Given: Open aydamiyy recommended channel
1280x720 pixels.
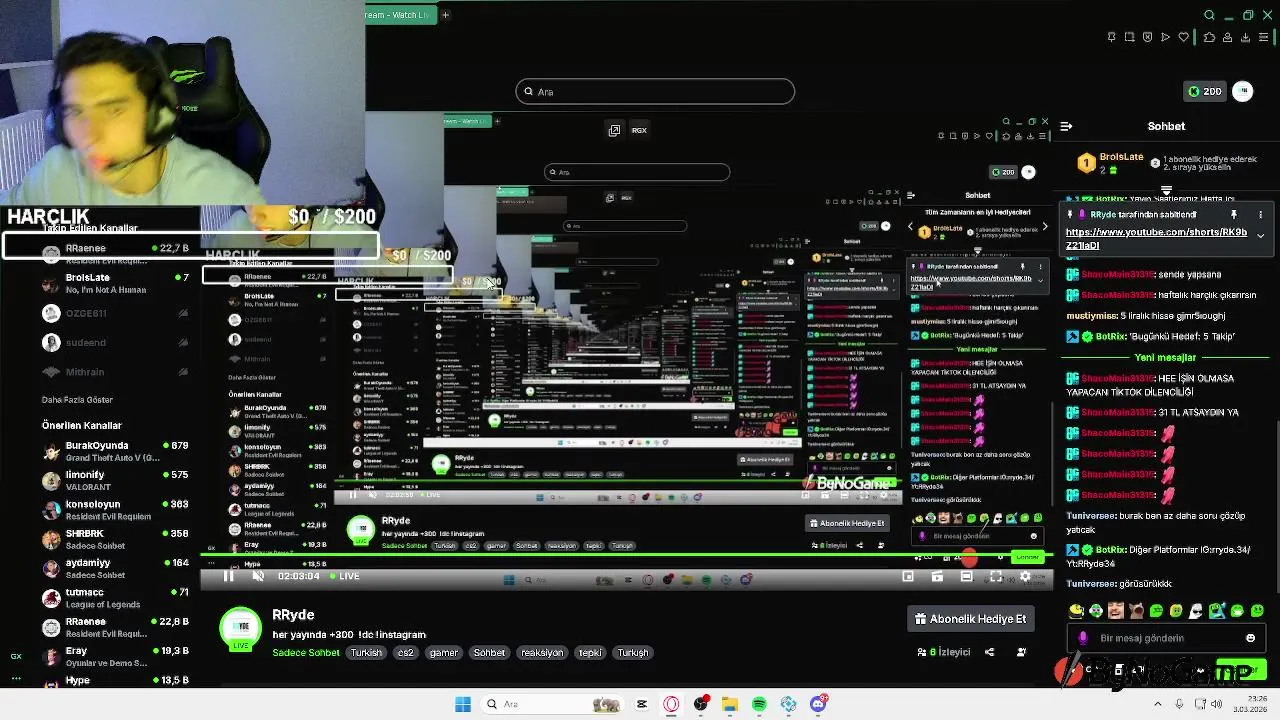Looking at the screenshot, I should click(116, 568).
